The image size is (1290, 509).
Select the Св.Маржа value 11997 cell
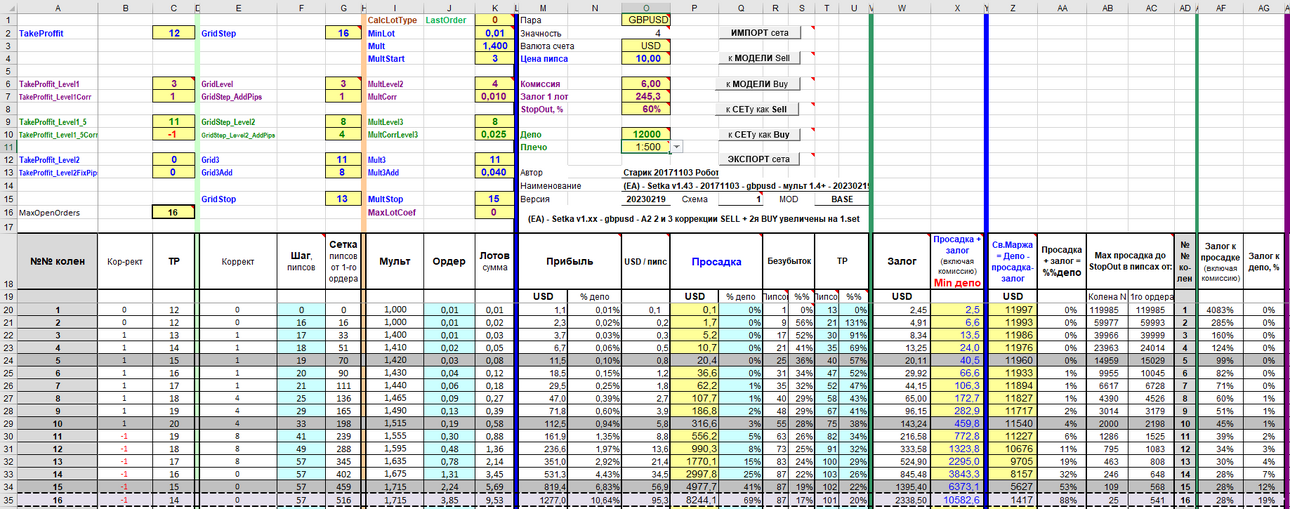coord(1013,309)
